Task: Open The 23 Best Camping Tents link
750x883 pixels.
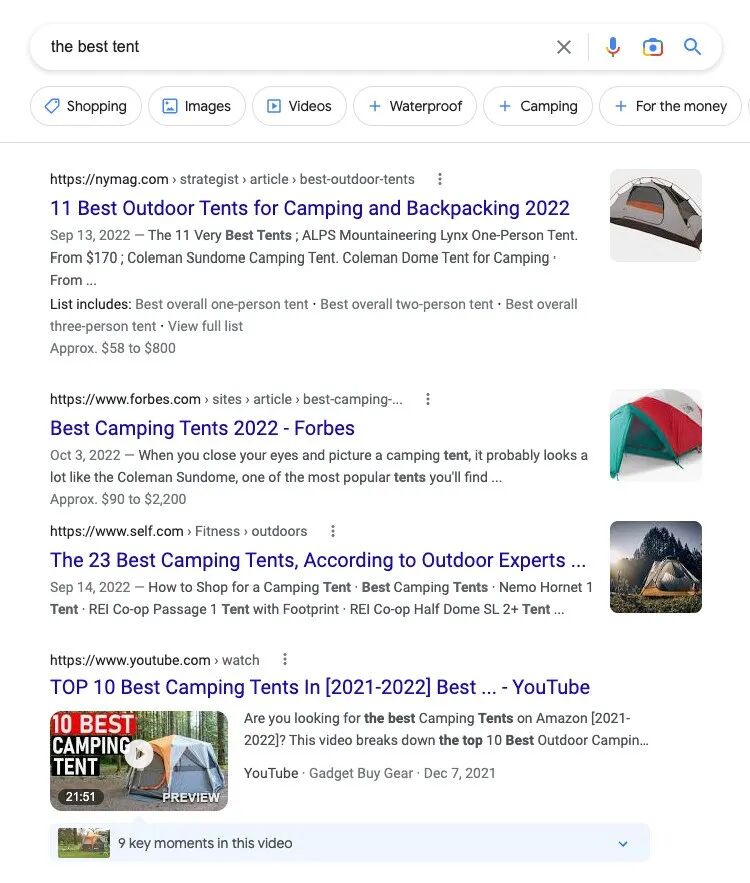Action: point(318,560)
